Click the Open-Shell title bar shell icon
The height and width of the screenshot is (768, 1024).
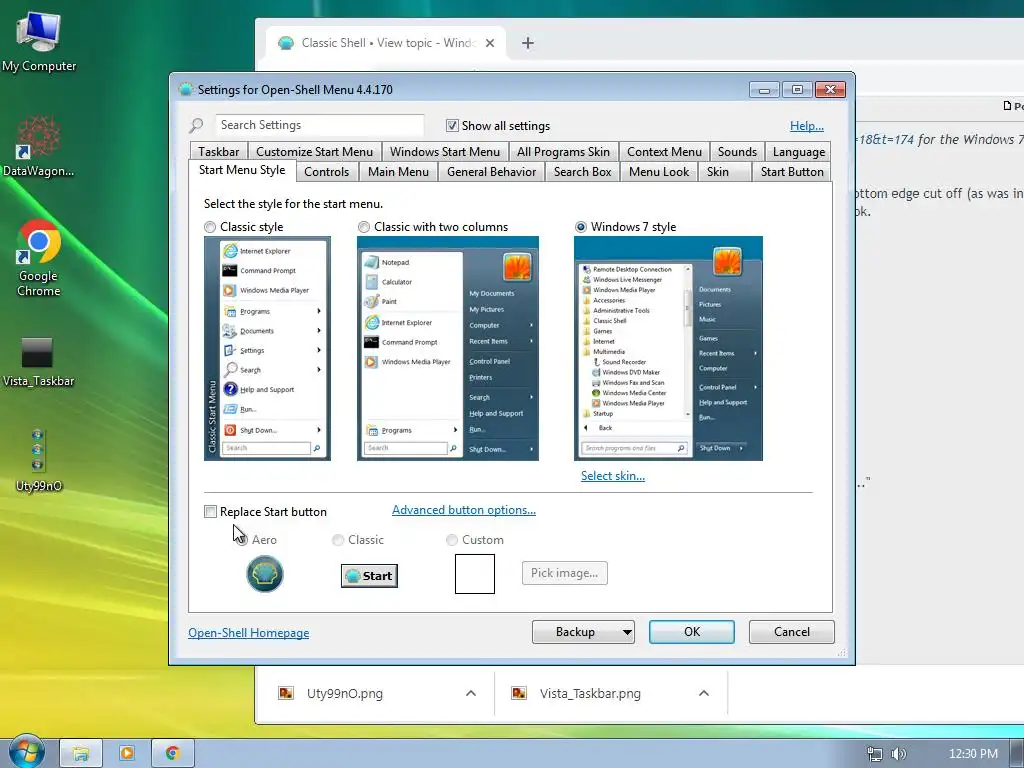point(185,89)
